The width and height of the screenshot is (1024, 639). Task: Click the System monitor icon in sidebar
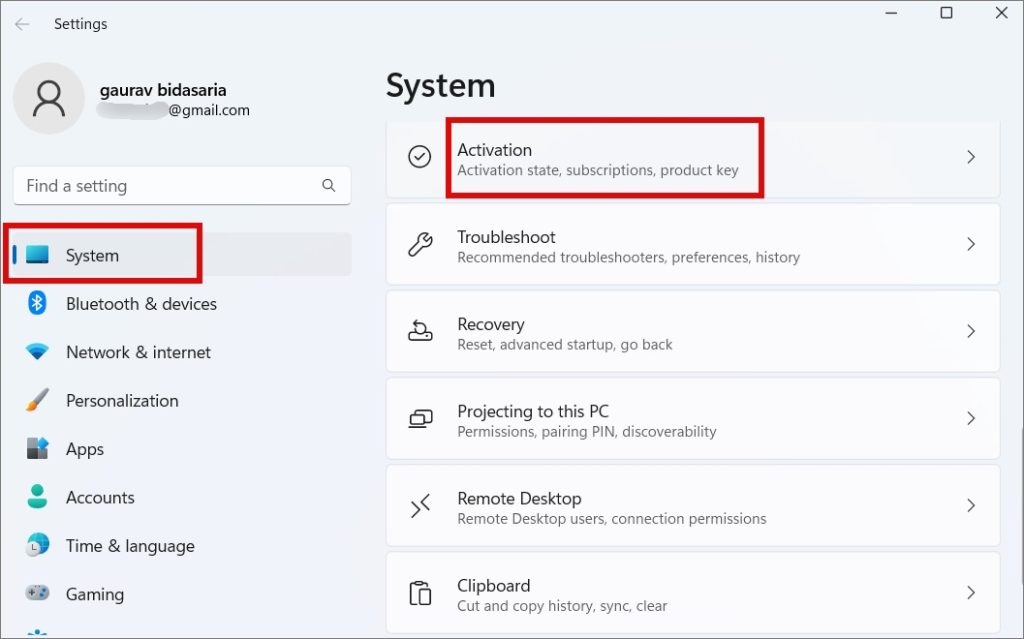point(37,255)
